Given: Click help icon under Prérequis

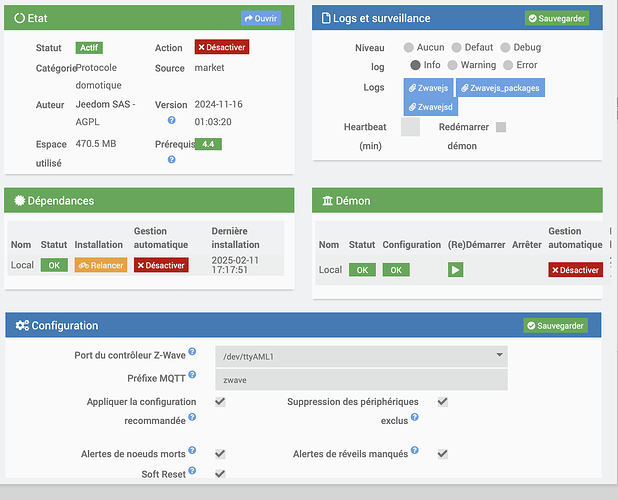Looking at the screenshot, I should pyautogui.click(x=171, y=160).
